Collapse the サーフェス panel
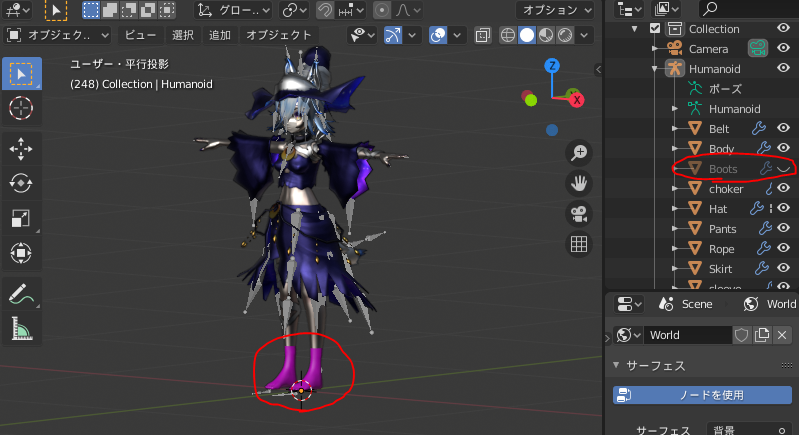The height and width of the screenshot is (435, 799). (616, 365)
